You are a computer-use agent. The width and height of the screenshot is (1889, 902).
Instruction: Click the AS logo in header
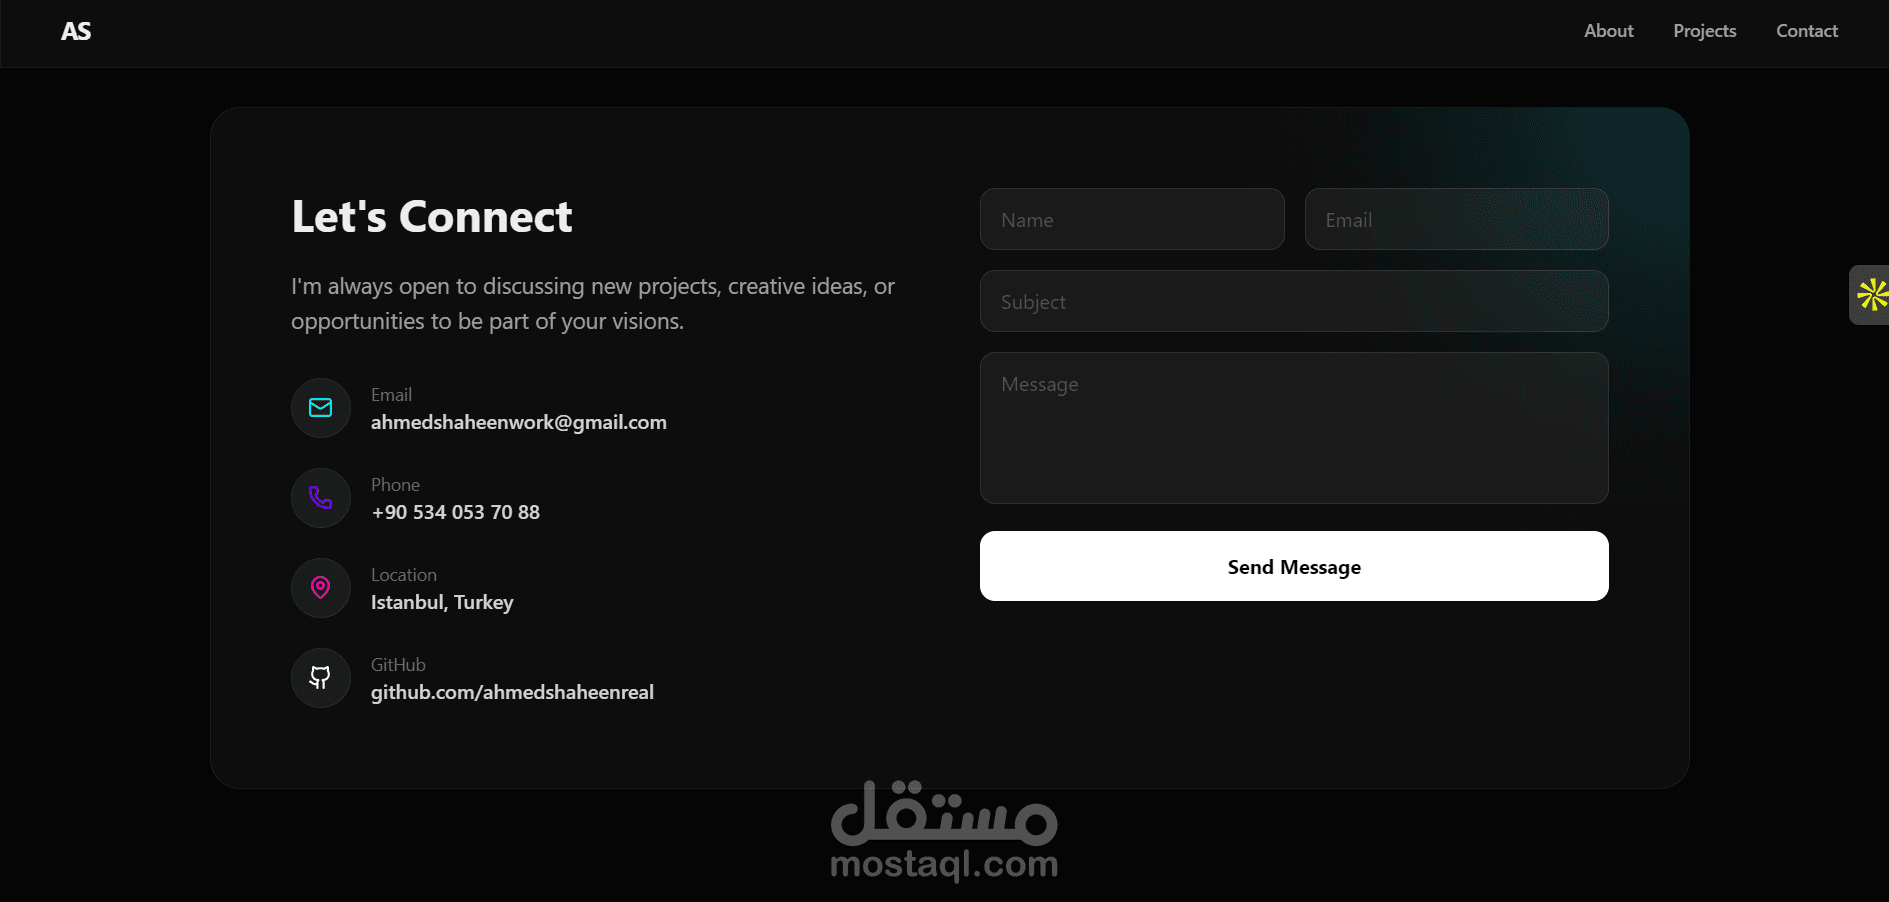click(76, 31)
